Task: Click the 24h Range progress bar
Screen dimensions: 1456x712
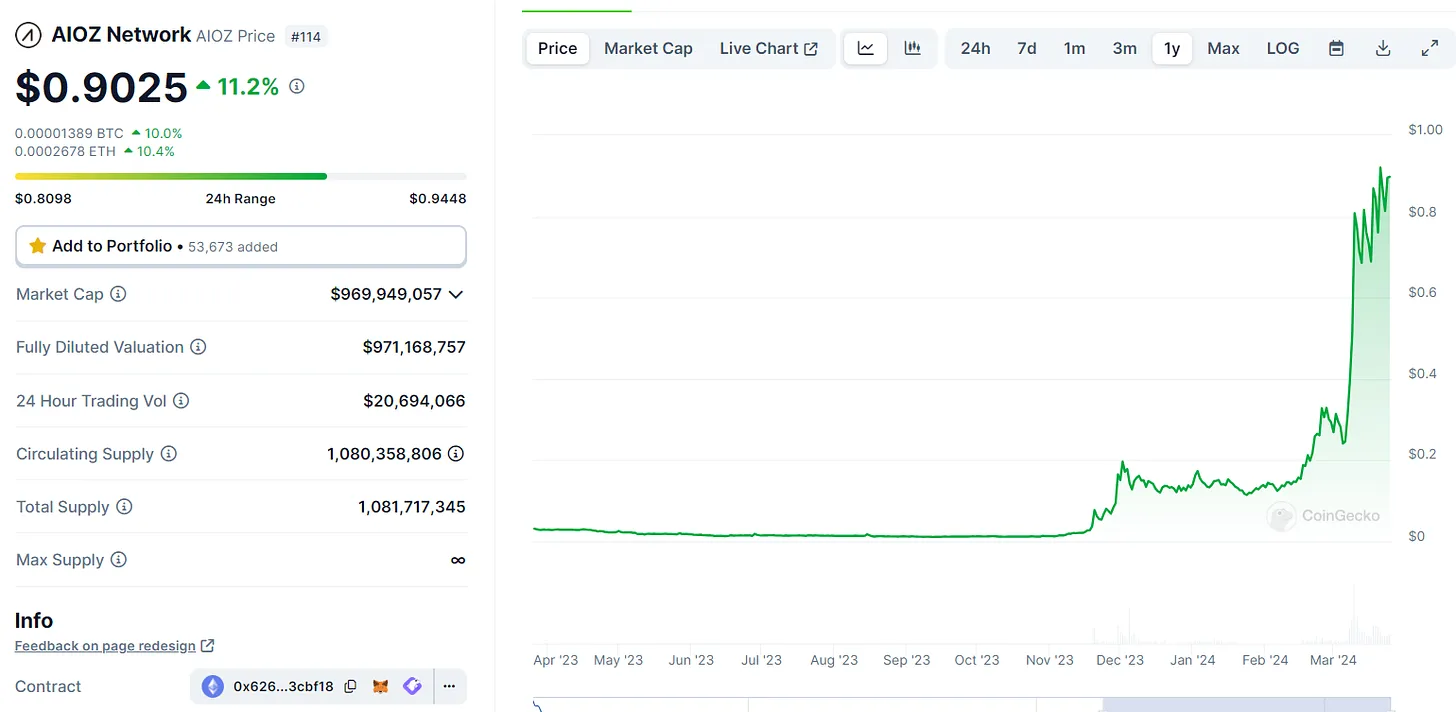Action: [x=241, y=176]
